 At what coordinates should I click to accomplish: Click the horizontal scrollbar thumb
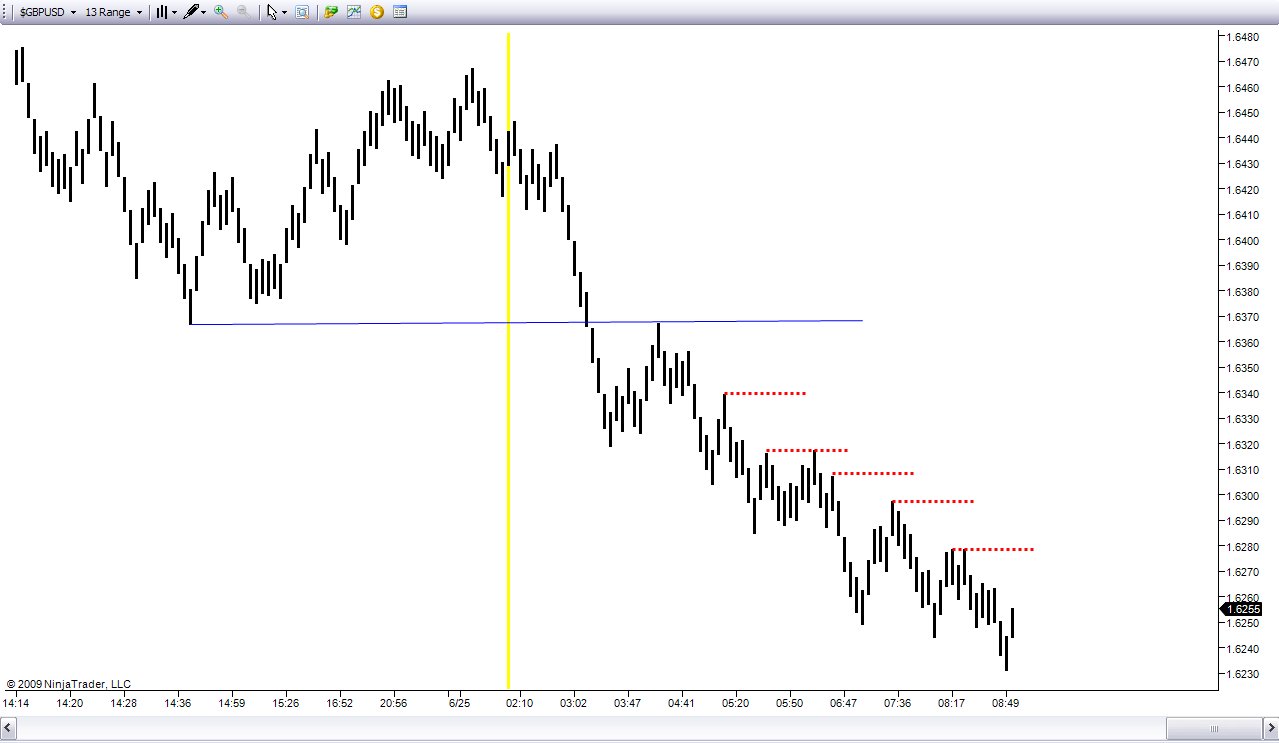tap(1214, 728)
